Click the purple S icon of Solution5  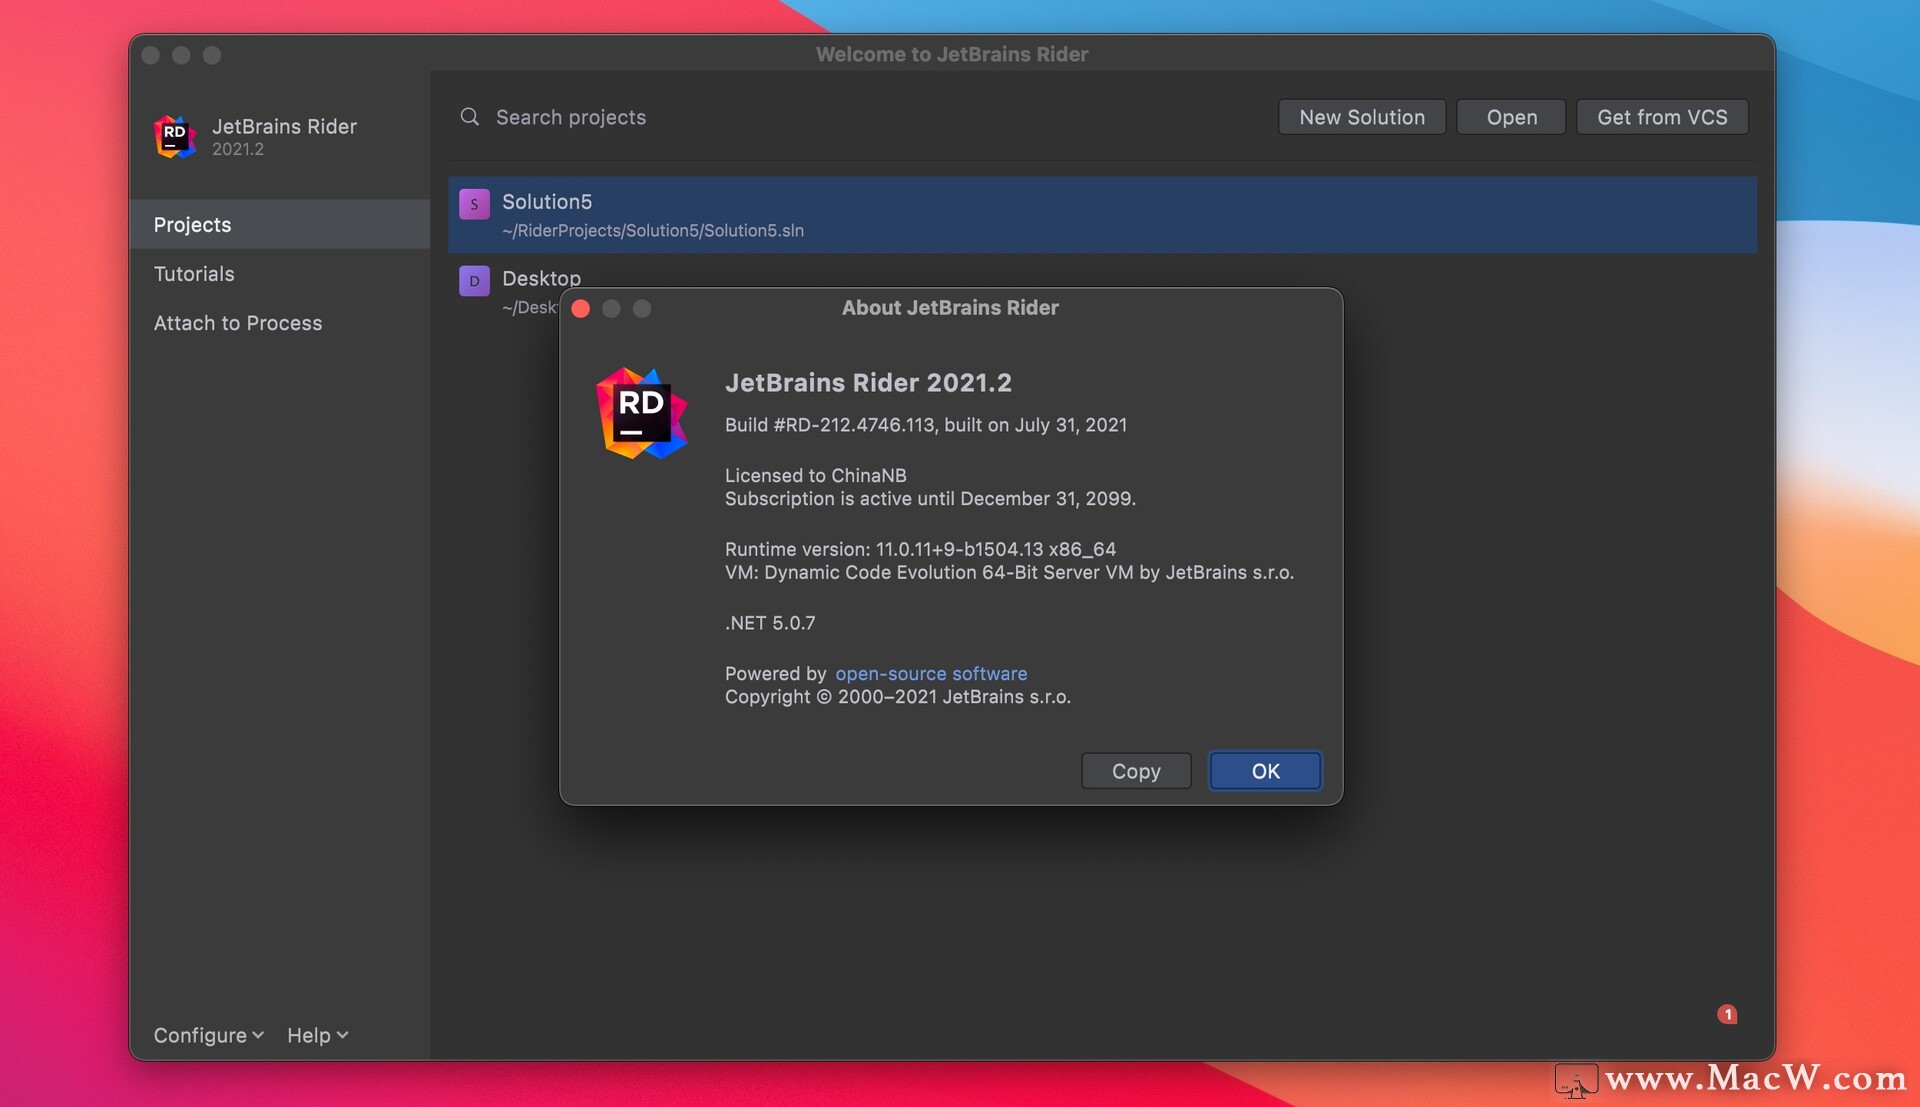[474, 204]
